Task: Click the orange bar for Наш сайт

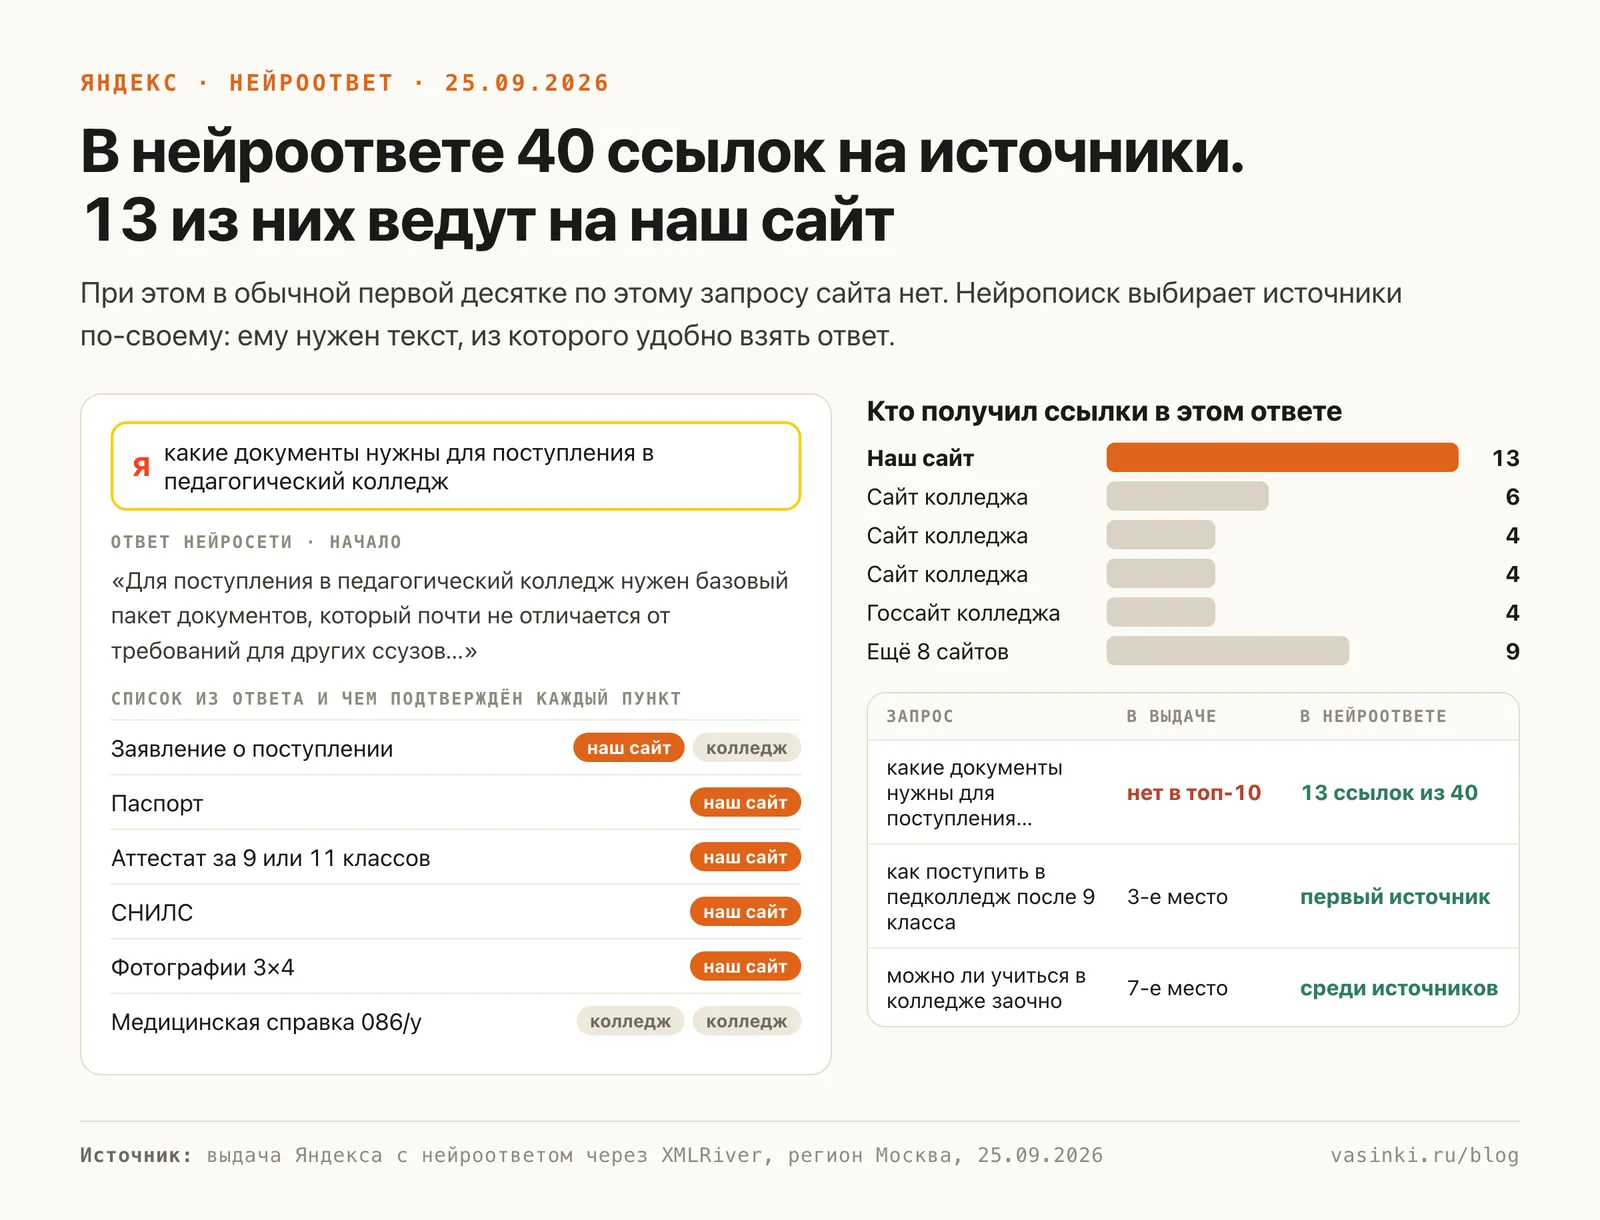Action: [x=1282, y=457]
